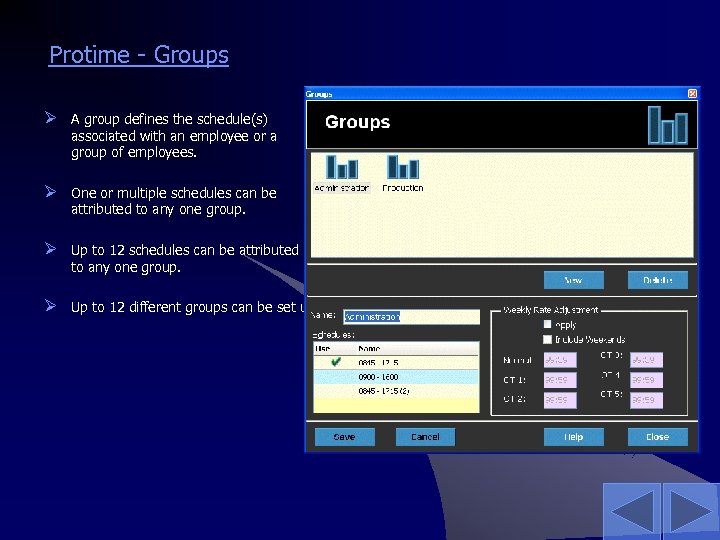Click the OT 1 rate field
Image resolution: width=720 pixels, height=540 pixels.
[560, 380]
